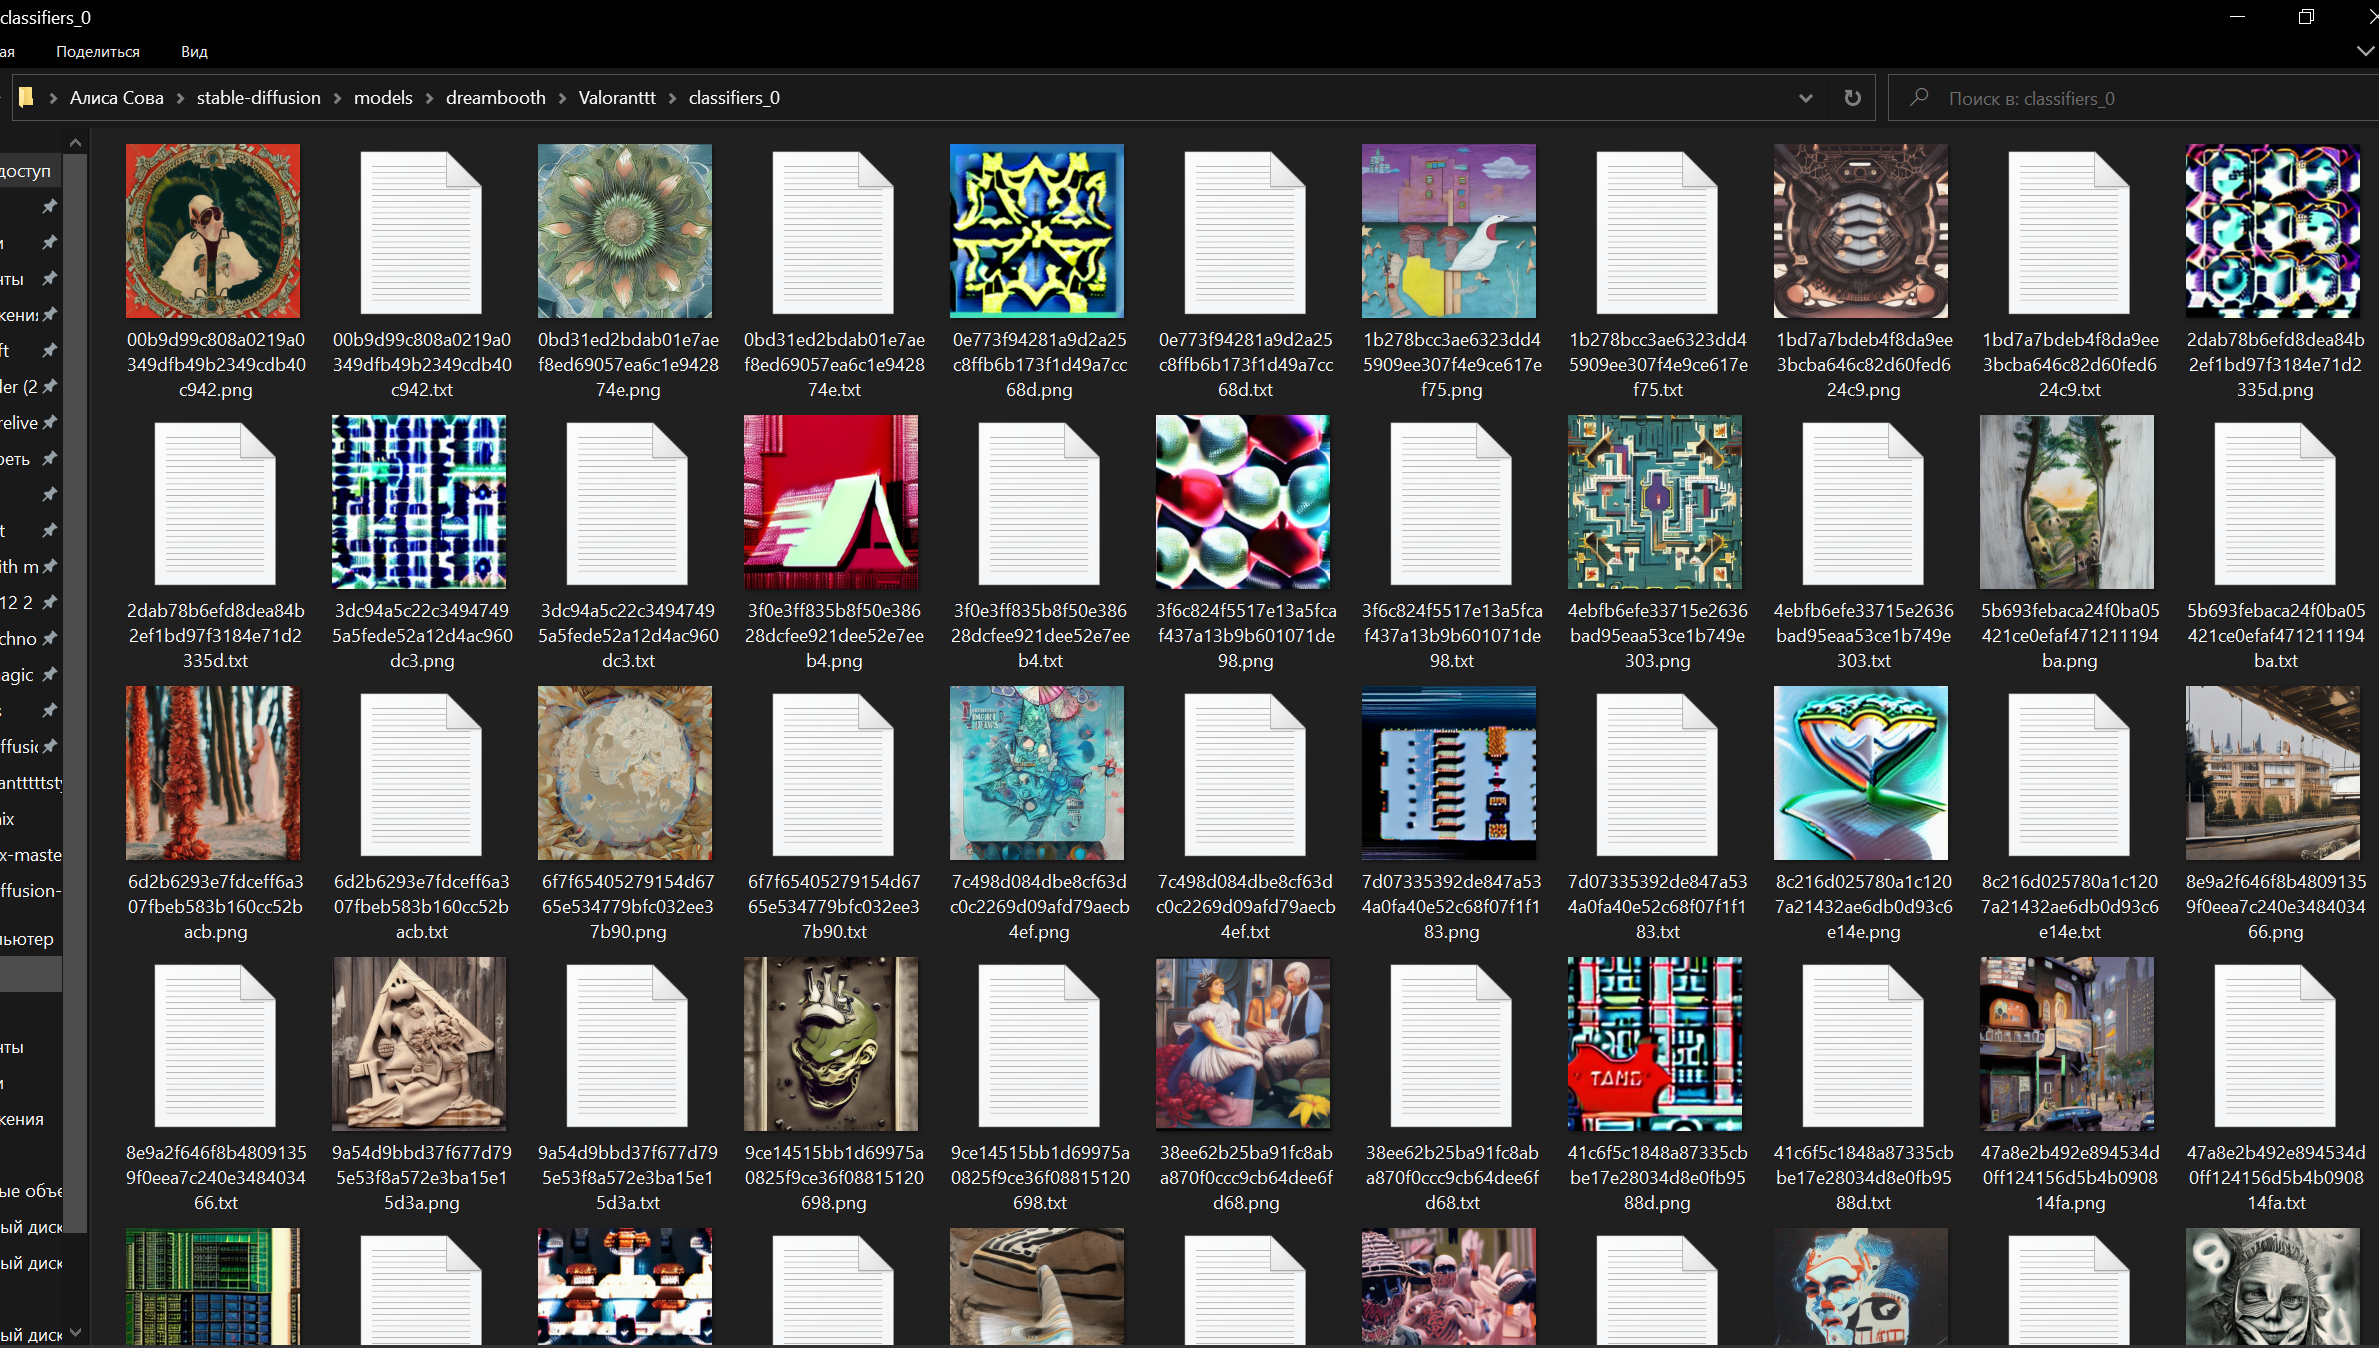Open the Поделиться ribbon tab
Viewport: 2379px width, 1348px height.
click(98, 52)
